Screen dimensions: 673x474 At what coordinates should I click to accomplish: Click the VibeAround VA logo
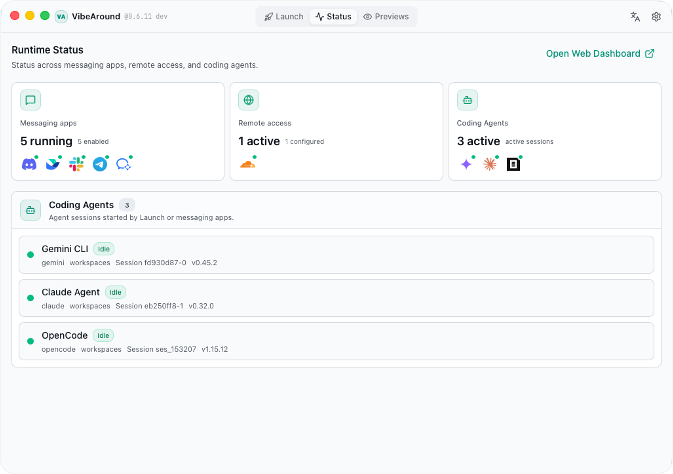point(61,17)
